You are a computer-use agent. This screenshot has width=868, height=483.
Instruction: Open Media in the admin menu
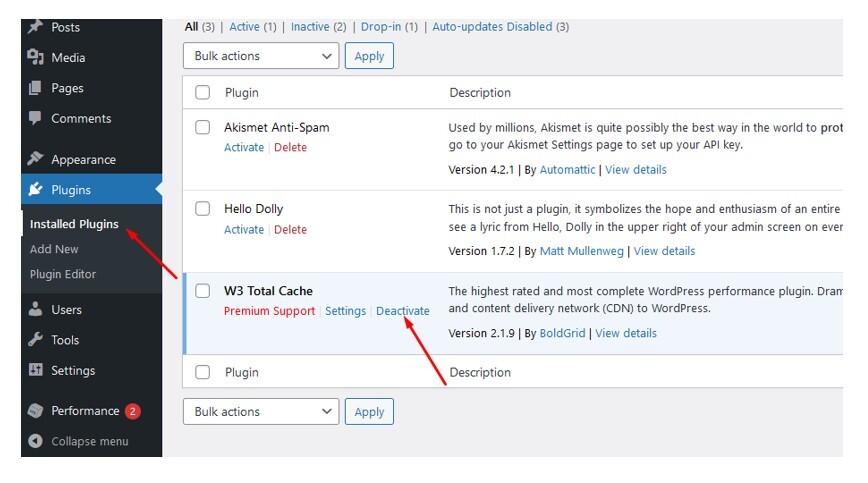[x=68, y=58]
